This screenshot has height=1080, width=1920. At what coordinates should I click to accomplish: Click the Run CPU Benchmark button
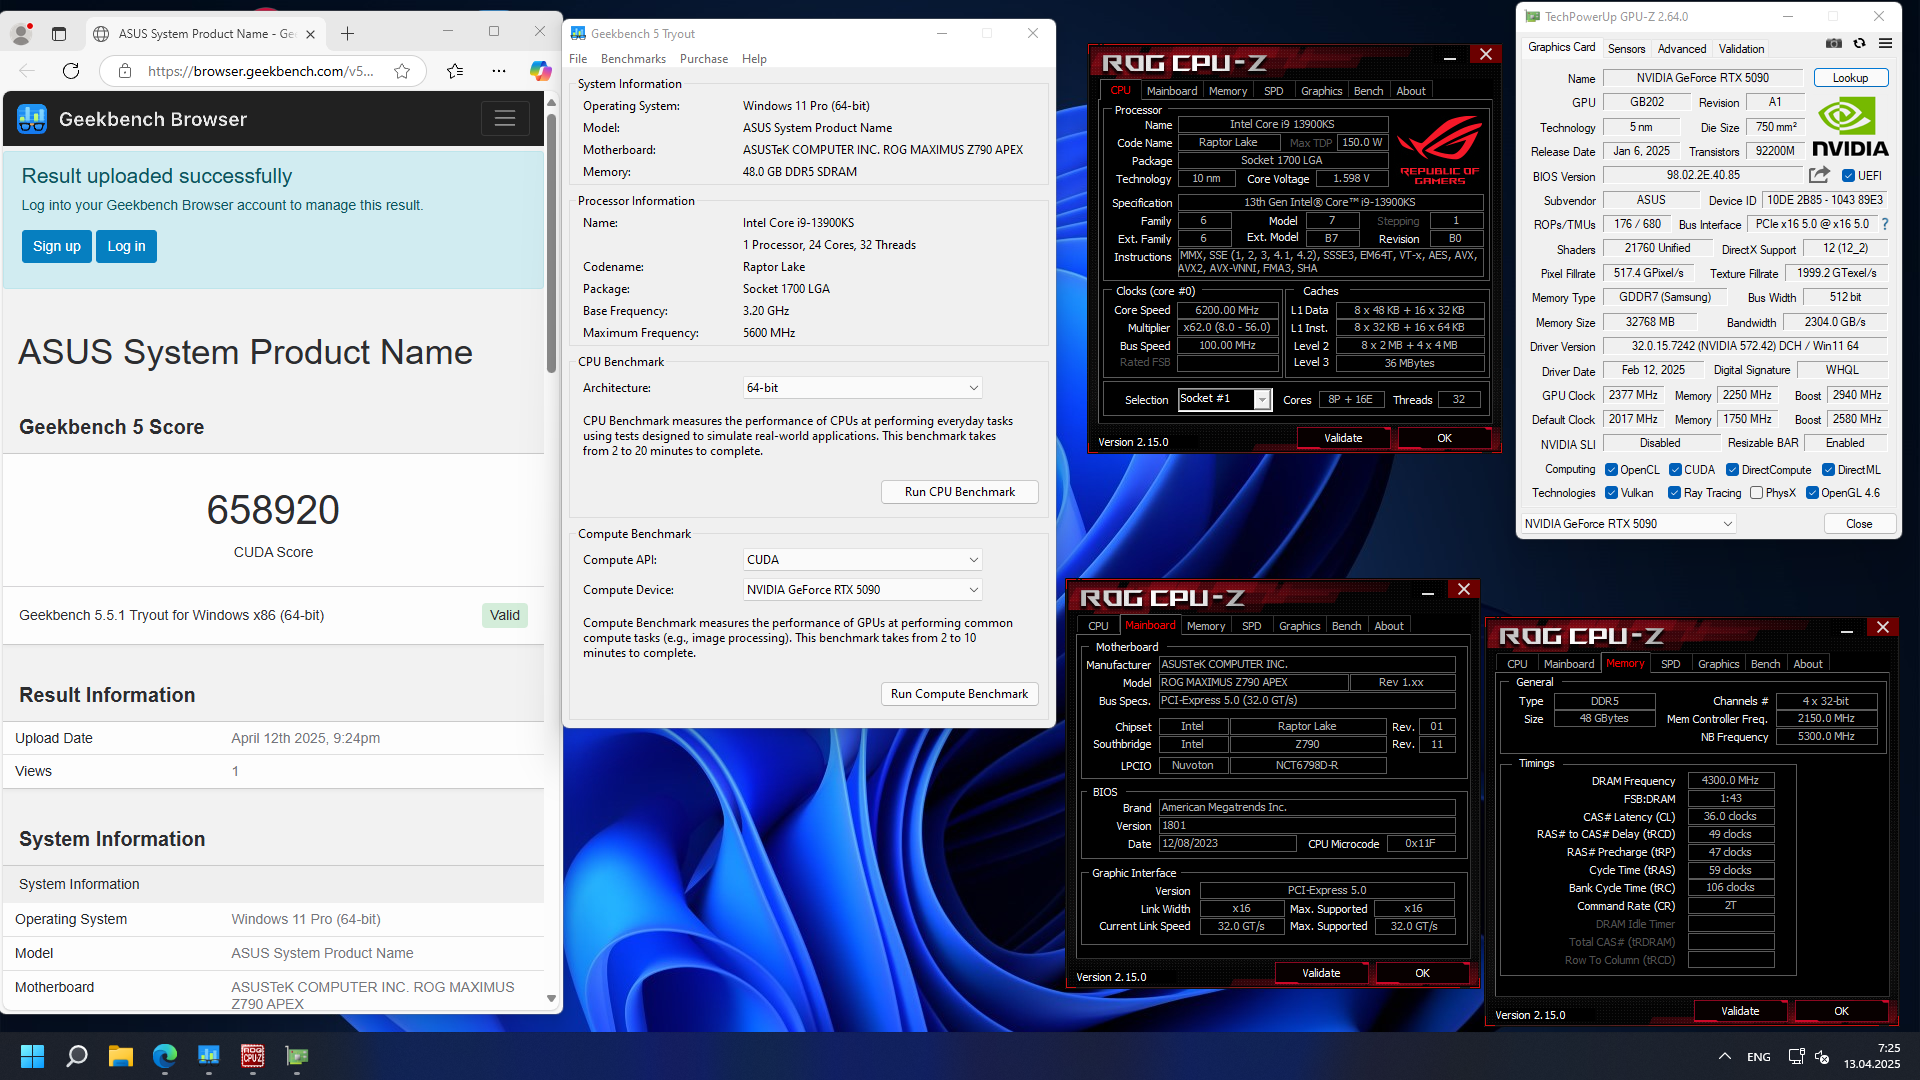[x=959, y=492]
